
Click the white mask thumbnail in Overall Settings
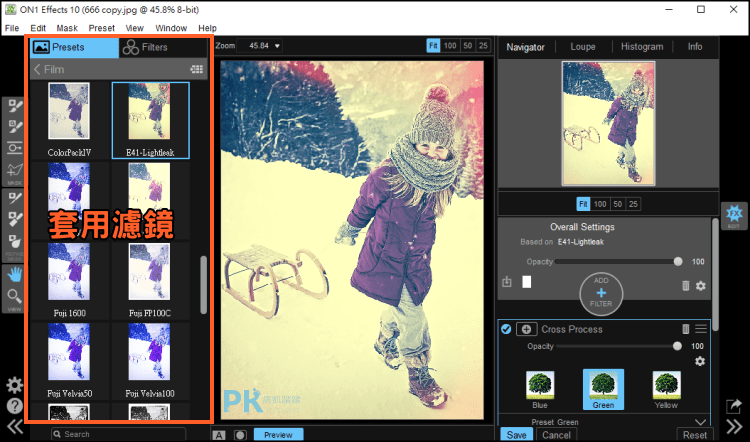pyautogui.click(x=527, y=282)
